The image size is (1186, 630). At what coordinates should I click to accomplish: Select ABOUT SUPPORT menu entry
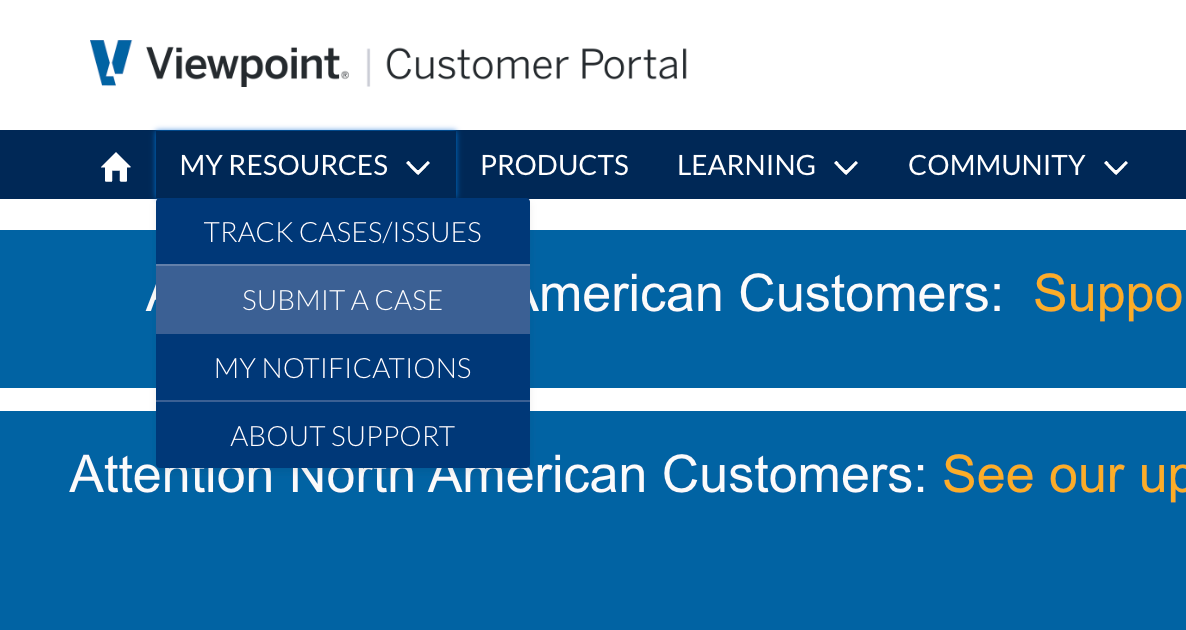[342, 436]
